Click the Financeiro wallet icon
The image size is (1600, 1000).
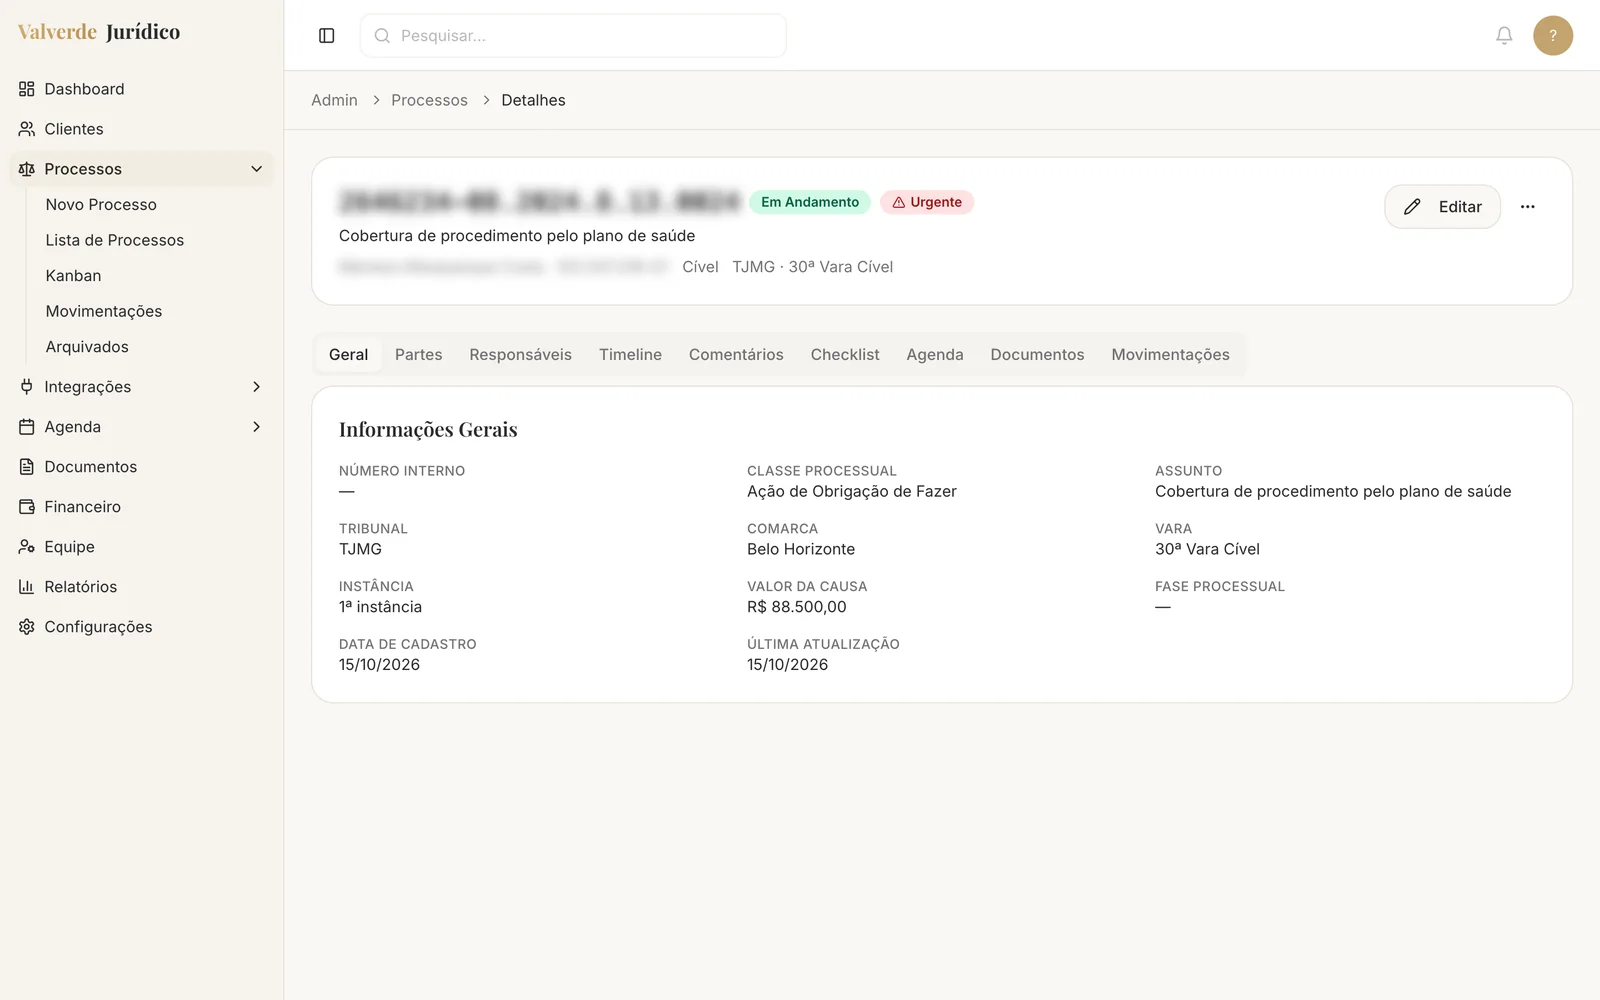coord(27,507)
